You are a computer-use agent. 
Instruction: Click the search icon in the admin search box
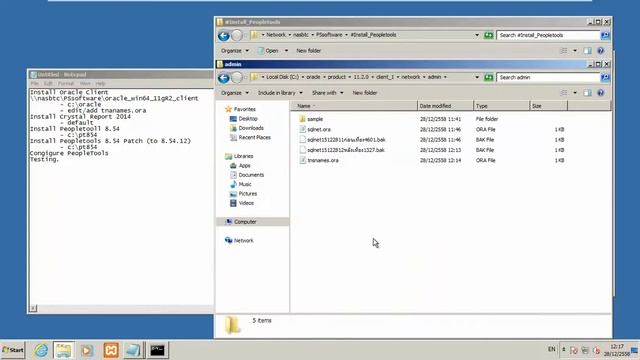coord(605,77)
